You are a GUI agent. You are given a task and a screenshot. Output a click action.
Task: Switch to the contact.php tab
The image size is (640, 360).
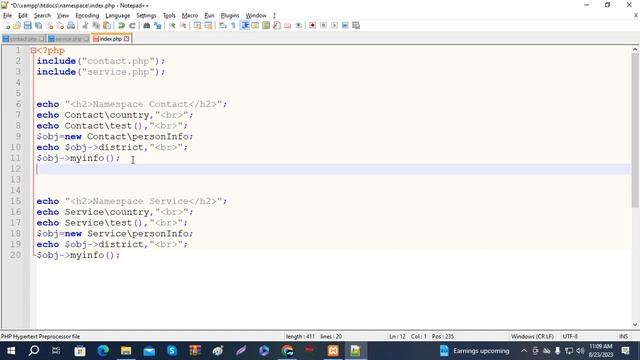(x=23, y=39)
